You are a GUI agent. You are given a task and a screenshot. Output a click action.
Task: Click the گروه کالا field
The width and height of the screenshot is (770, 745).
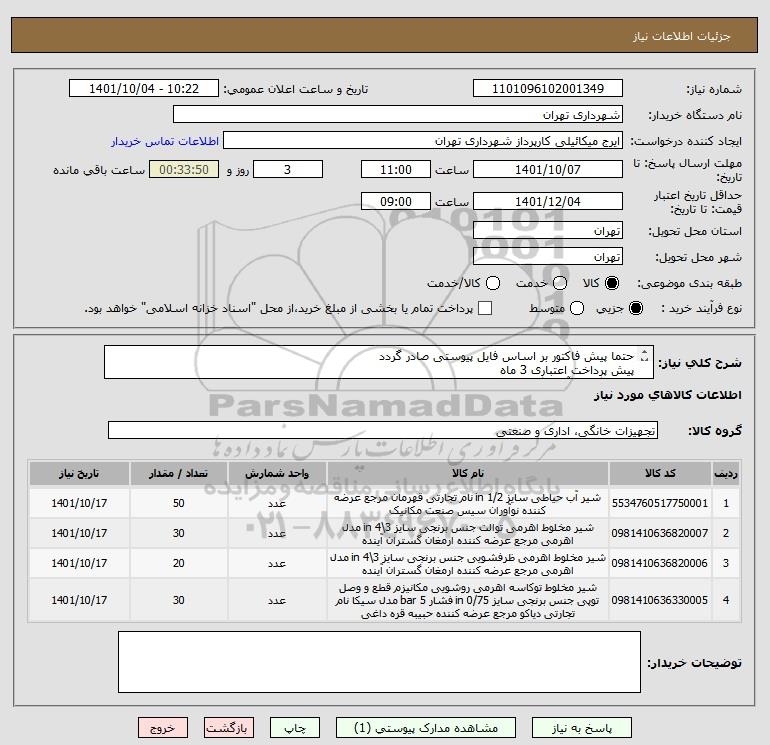(383, 430)
